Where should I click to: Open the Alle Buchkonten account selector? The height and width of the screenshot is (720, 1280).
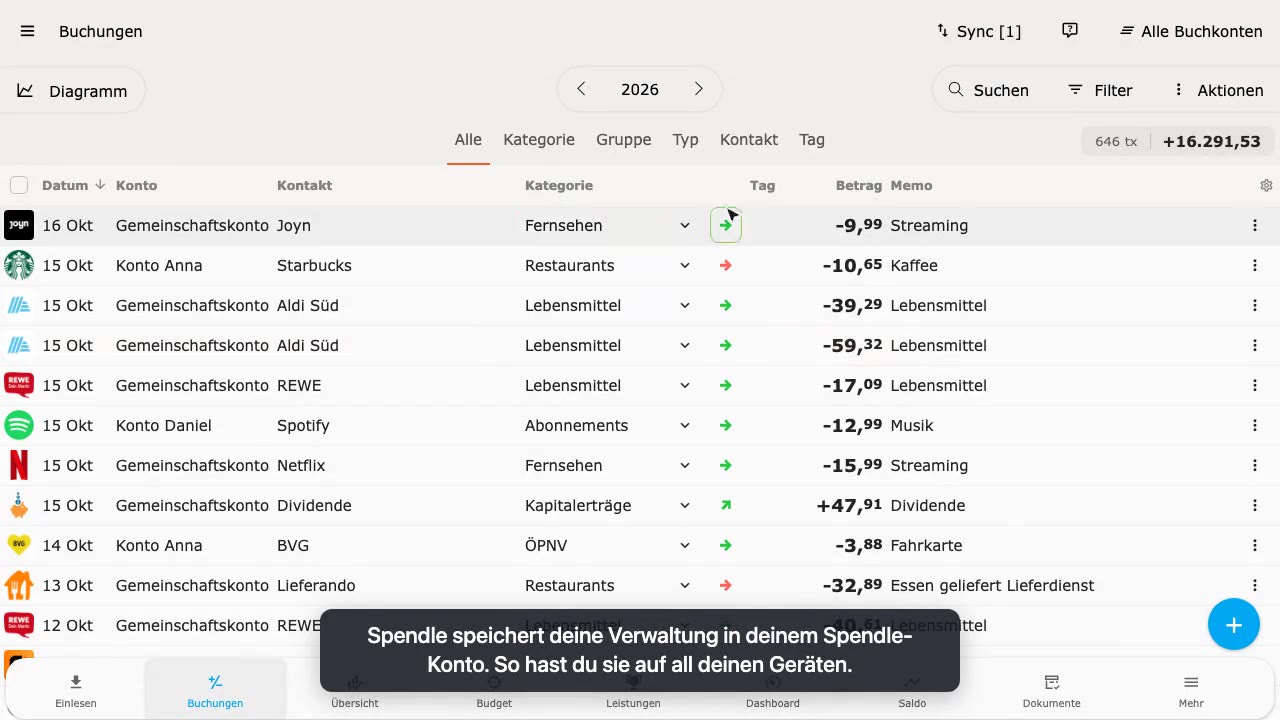tap(1191, 31)
